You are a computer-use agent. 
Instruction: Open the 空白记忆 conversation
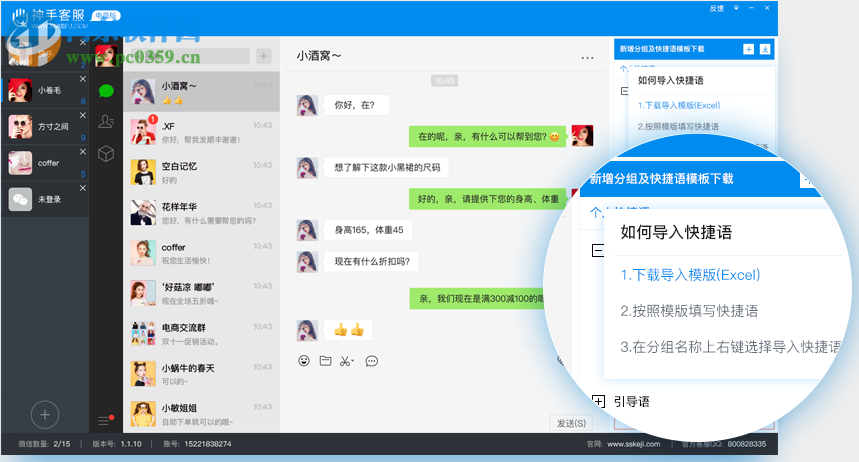pyautogui.click(x=202, y=173)
